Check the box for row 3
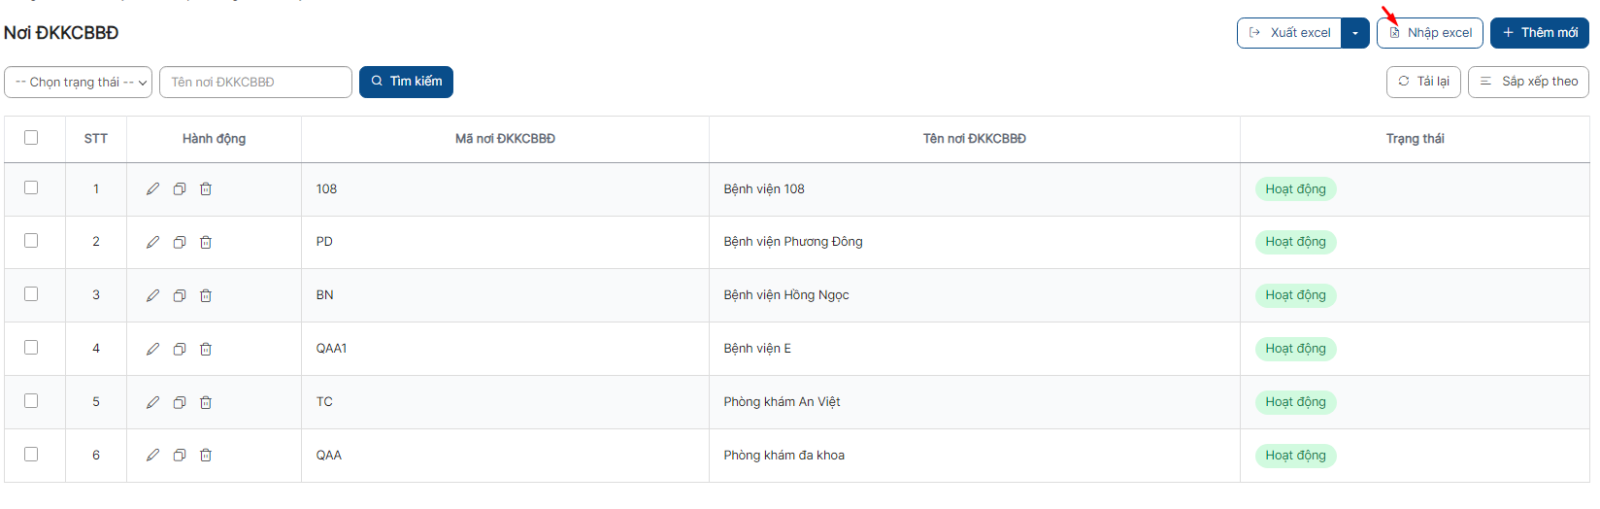1600x509 pixels. [x=31, y=294]
